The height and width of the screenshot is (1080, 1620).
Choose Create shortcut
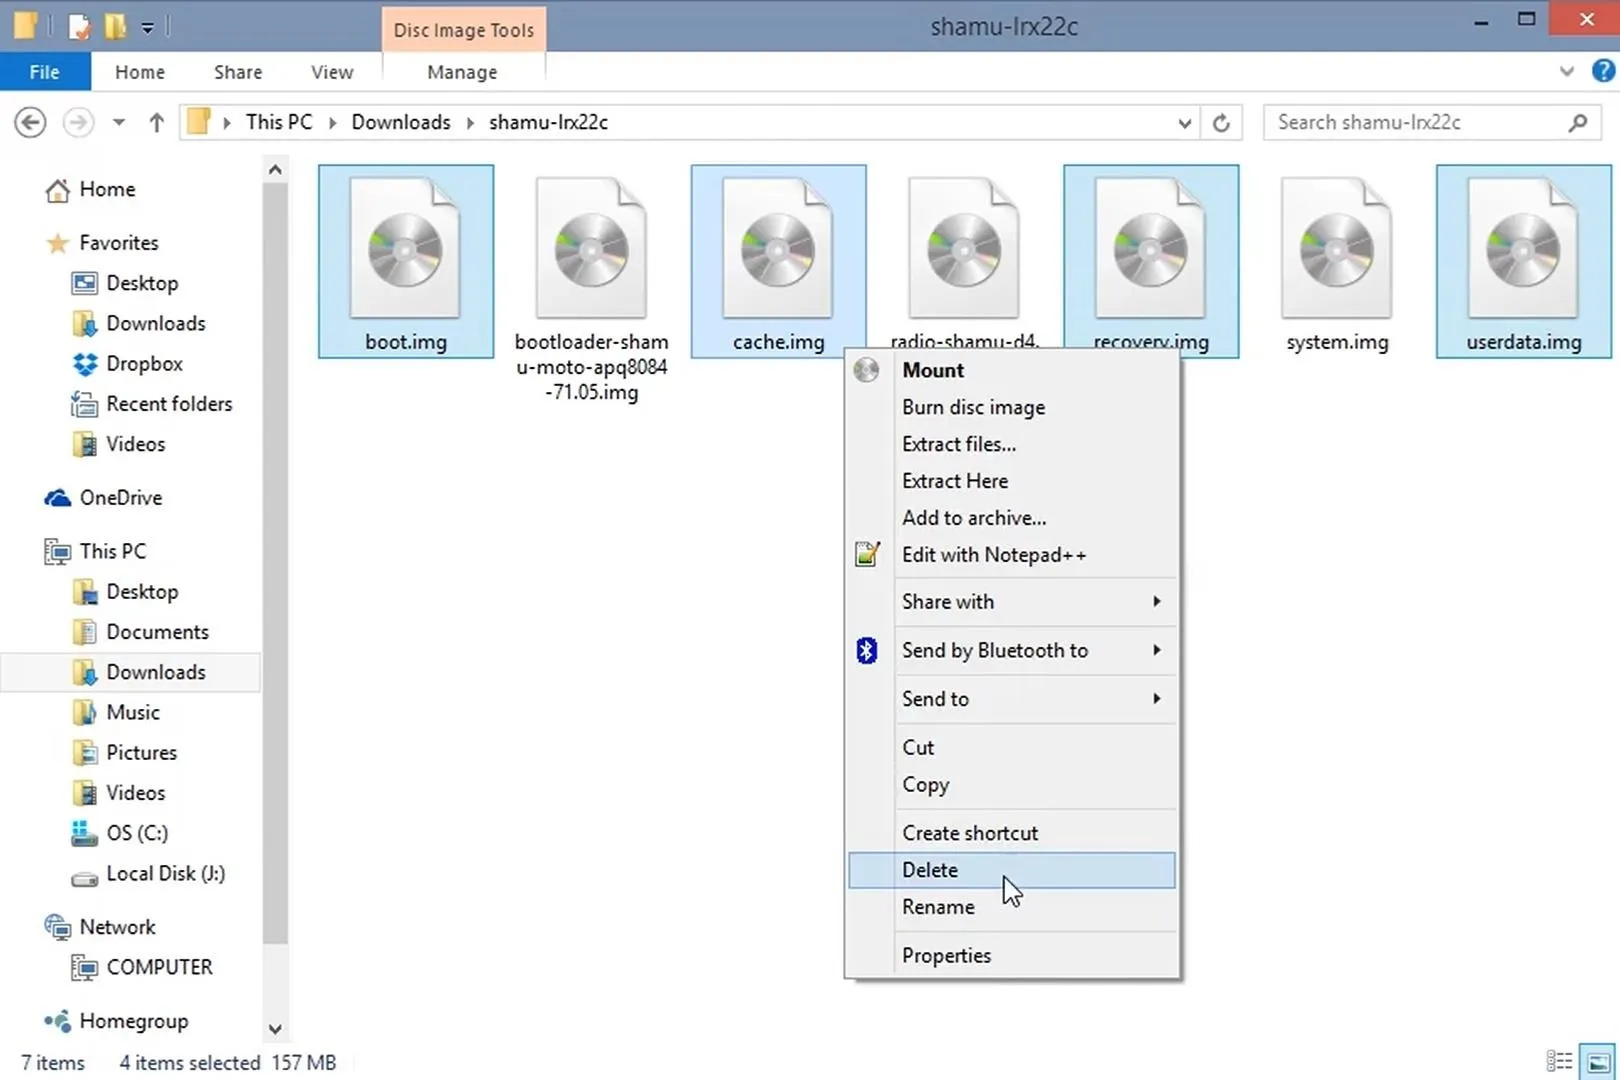[1011, 833]
